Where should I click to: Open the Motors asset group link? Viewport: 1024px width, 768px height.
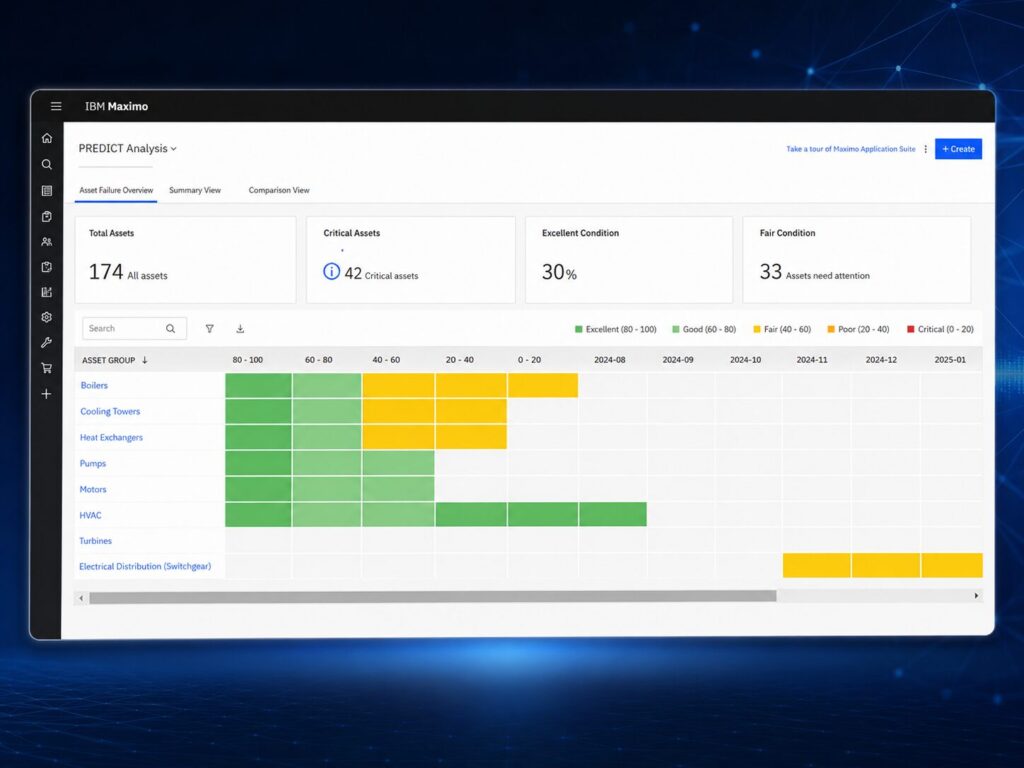[x=93, y=489]
